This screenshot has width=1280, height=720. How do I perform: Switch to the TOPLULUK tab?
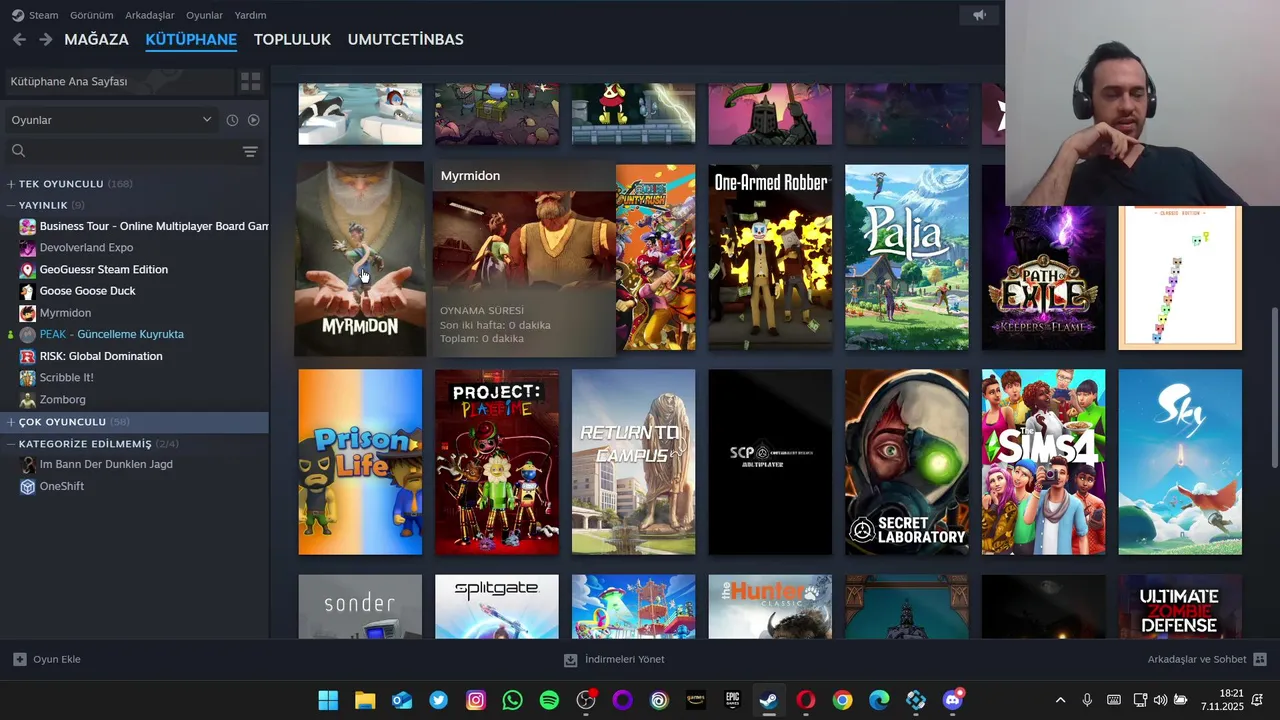(x=292, y=40)
